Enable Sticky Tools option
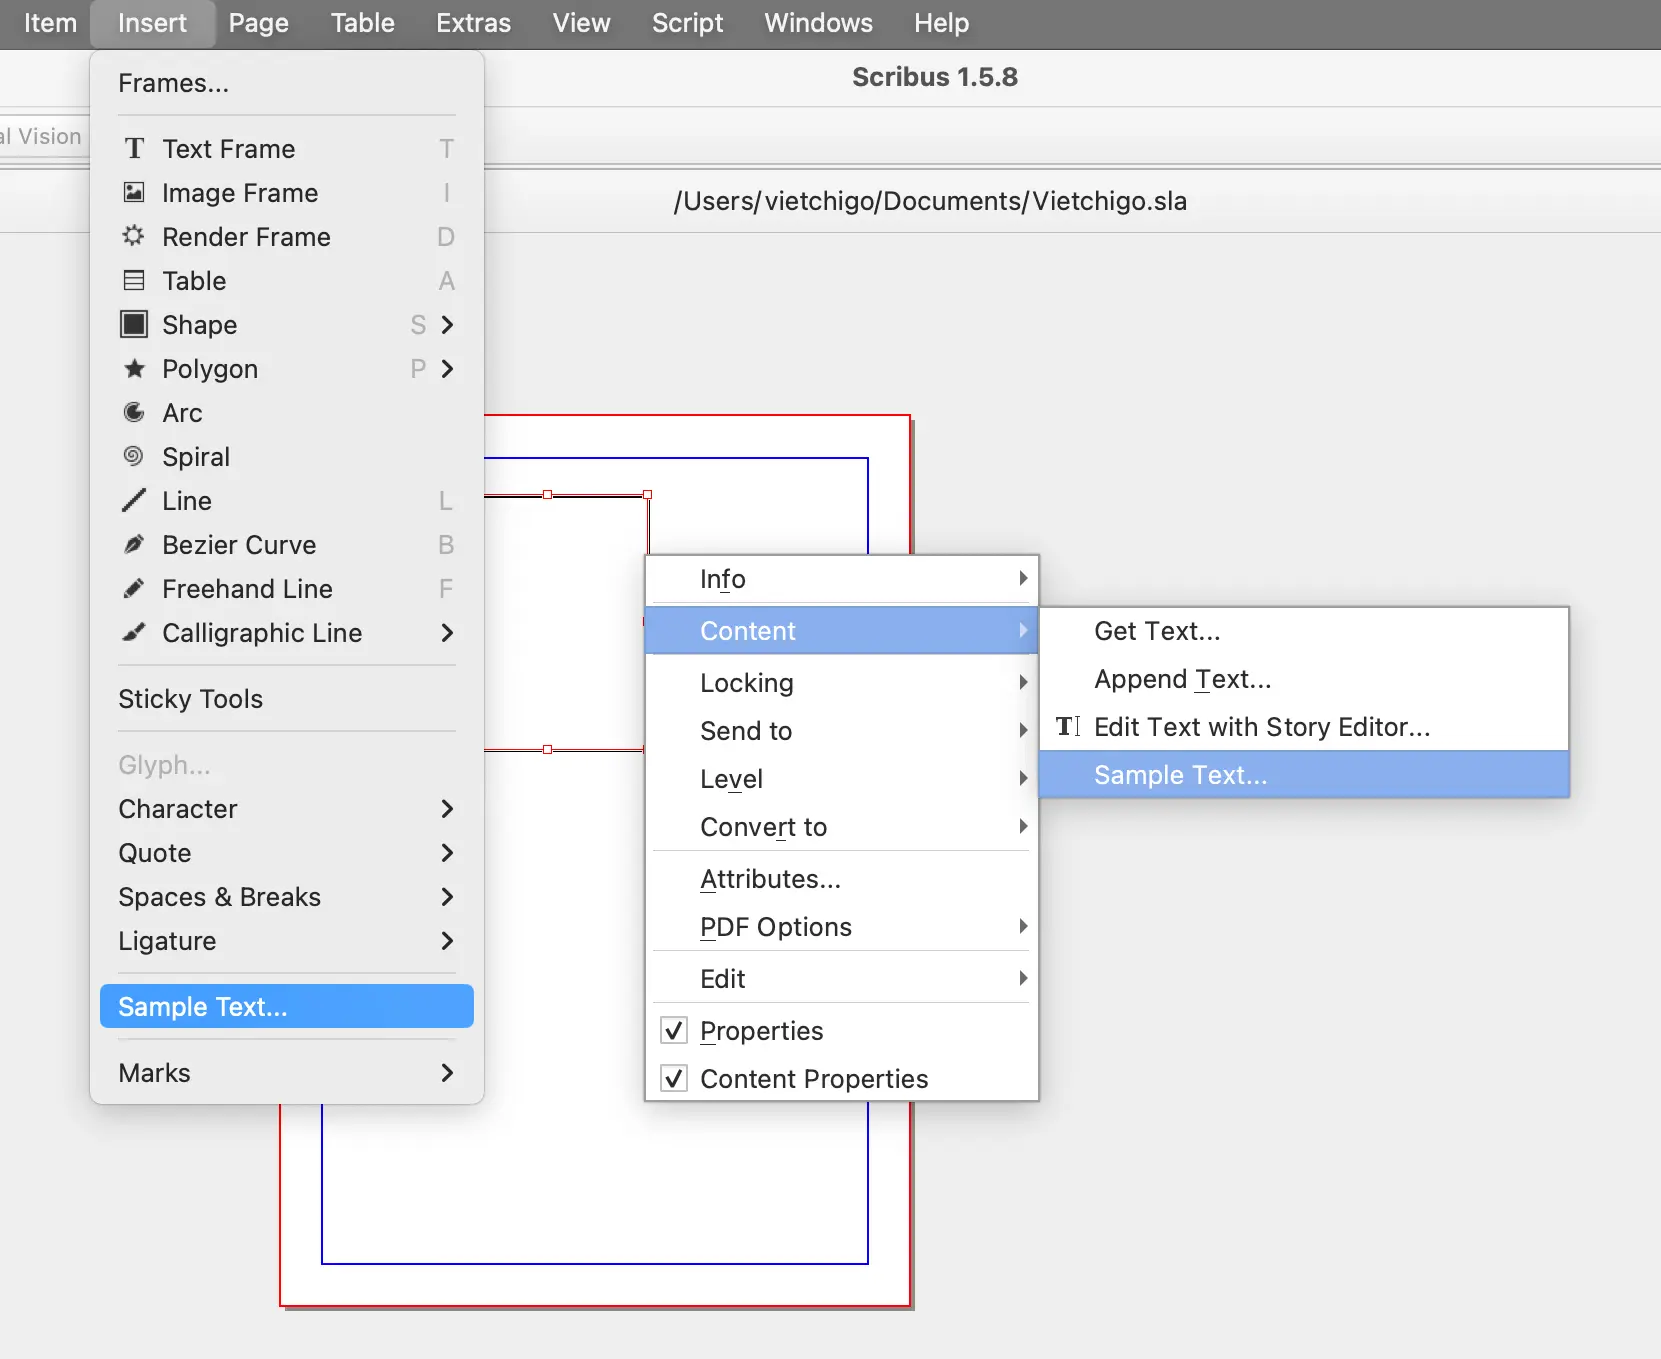Screen dimensions: 1661x1359 pos(190,699)
